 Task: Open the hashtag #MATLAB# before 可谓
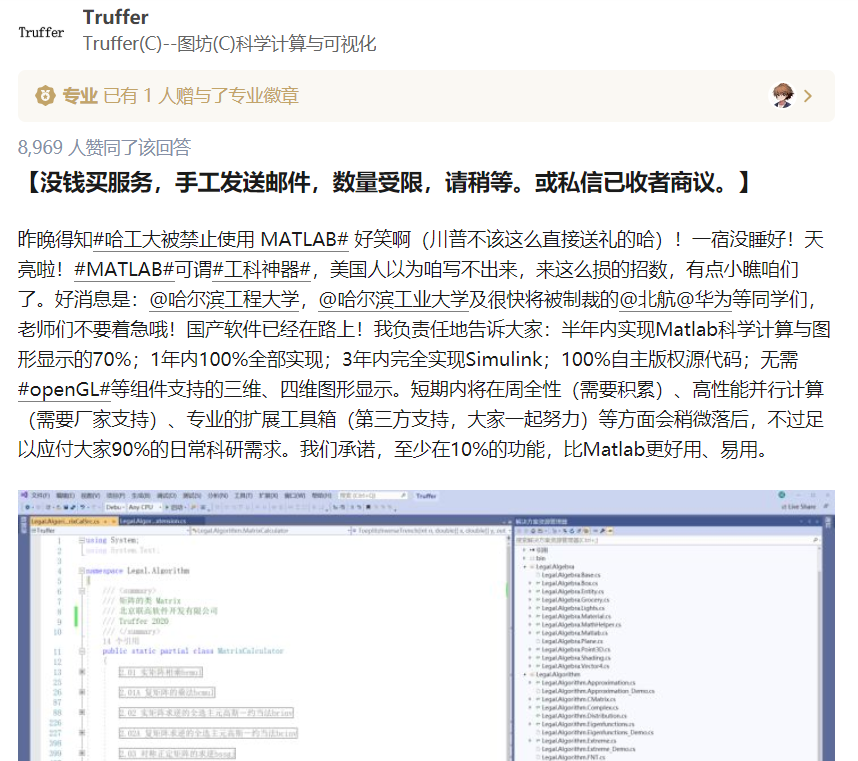[x=124, y=269]
